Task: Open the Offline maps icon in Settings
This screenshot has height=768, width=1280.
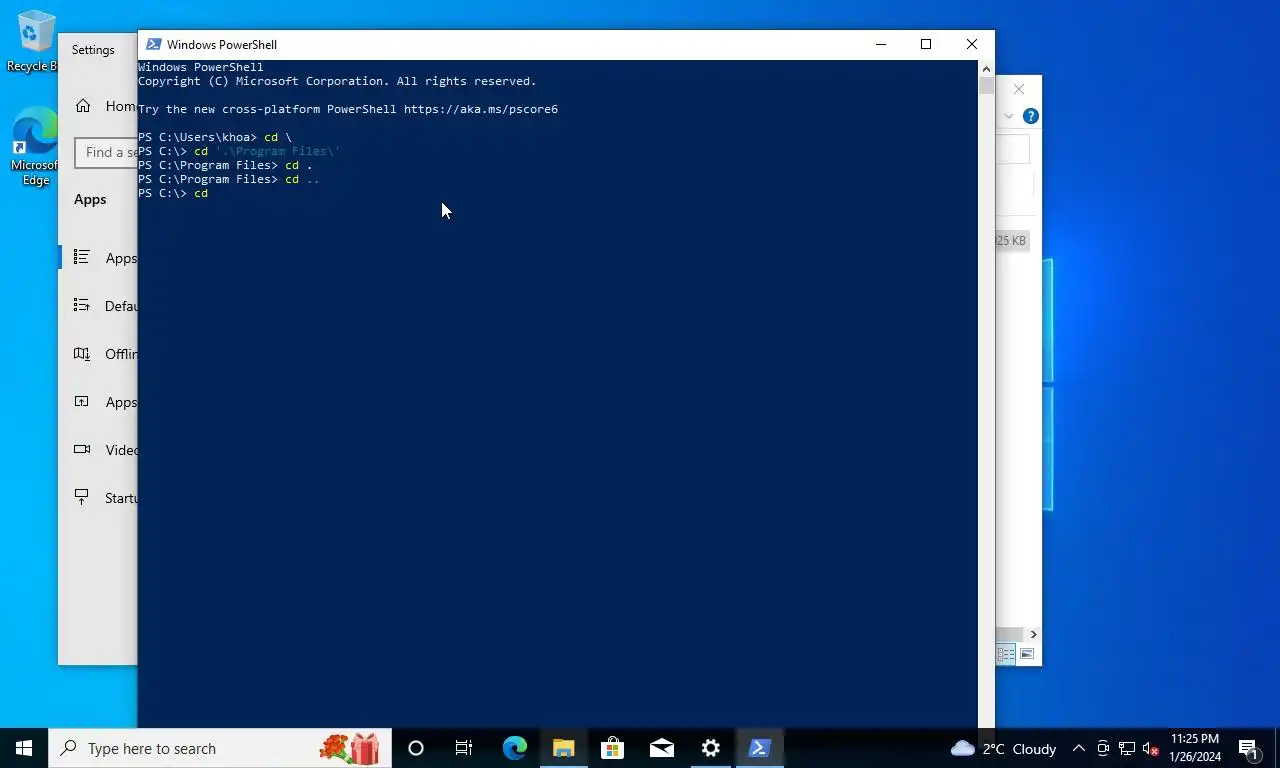Action: click(x=82, y=354)
